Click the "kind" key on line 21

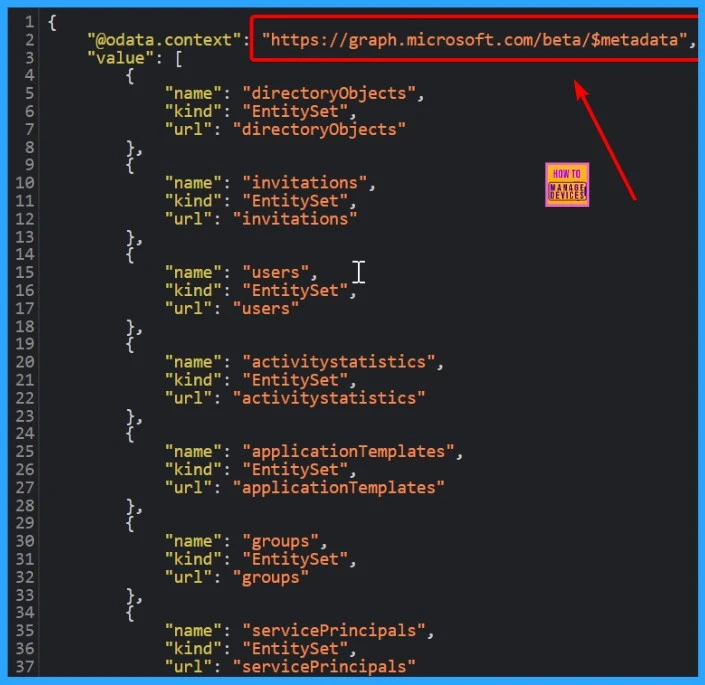click(193, 380)
